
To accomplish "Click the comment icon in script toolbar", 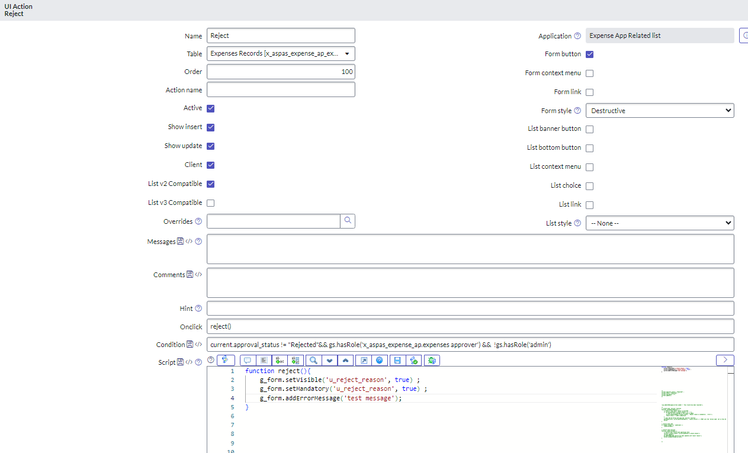I will coord(248,360).
